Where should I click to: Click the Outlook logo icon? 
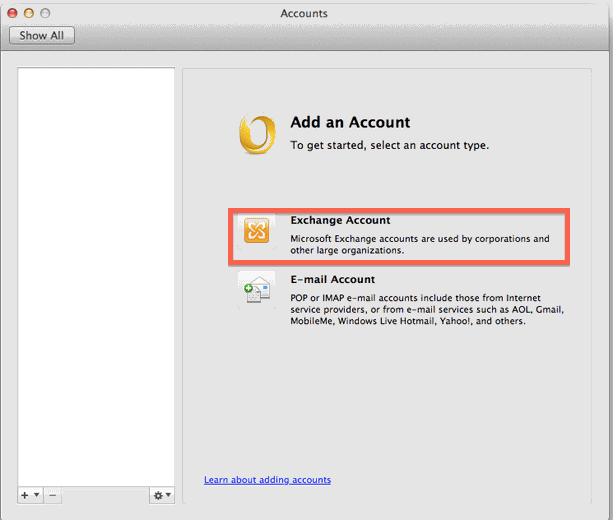point(257,134)
